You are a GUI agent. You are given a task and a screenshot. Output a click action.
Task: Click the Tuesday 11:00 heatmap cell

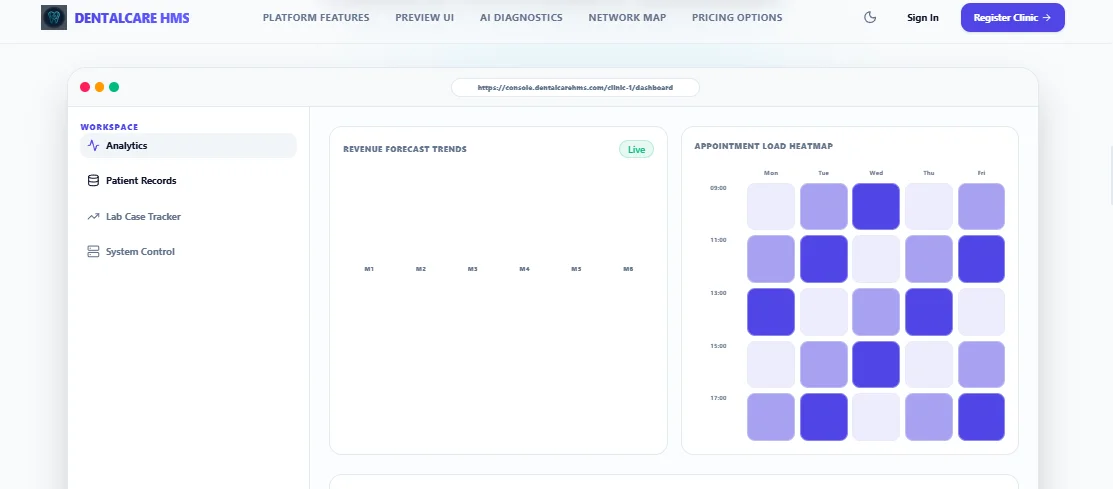pyautogui.click(x=823, y=259)
